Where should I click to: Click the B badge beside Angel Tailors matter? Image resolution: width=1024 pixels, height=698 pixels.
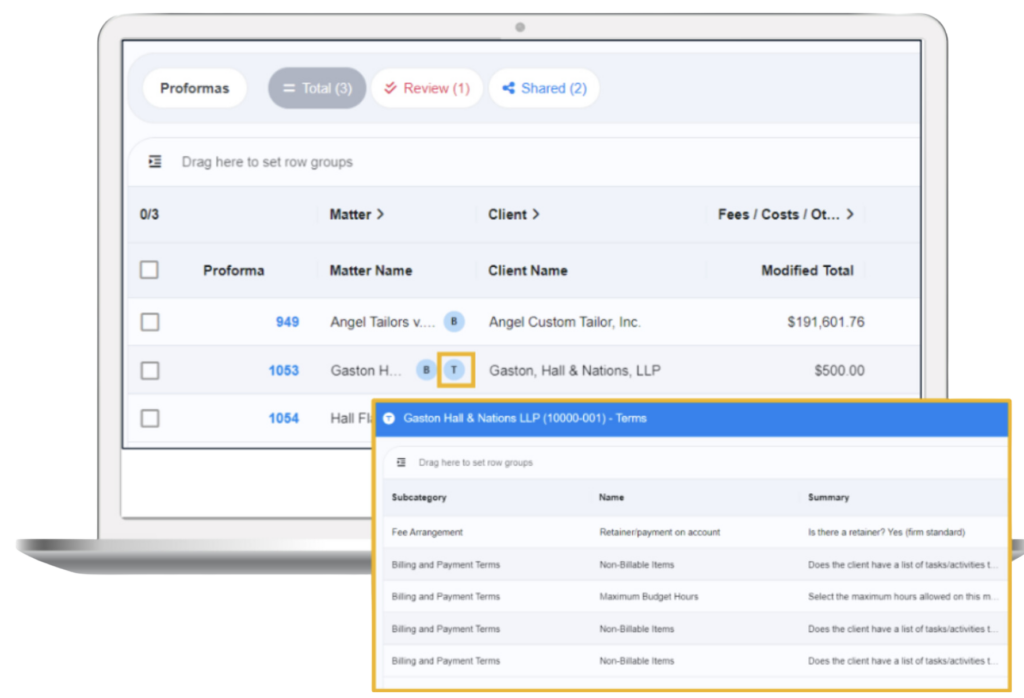click(x=454, y=322)
